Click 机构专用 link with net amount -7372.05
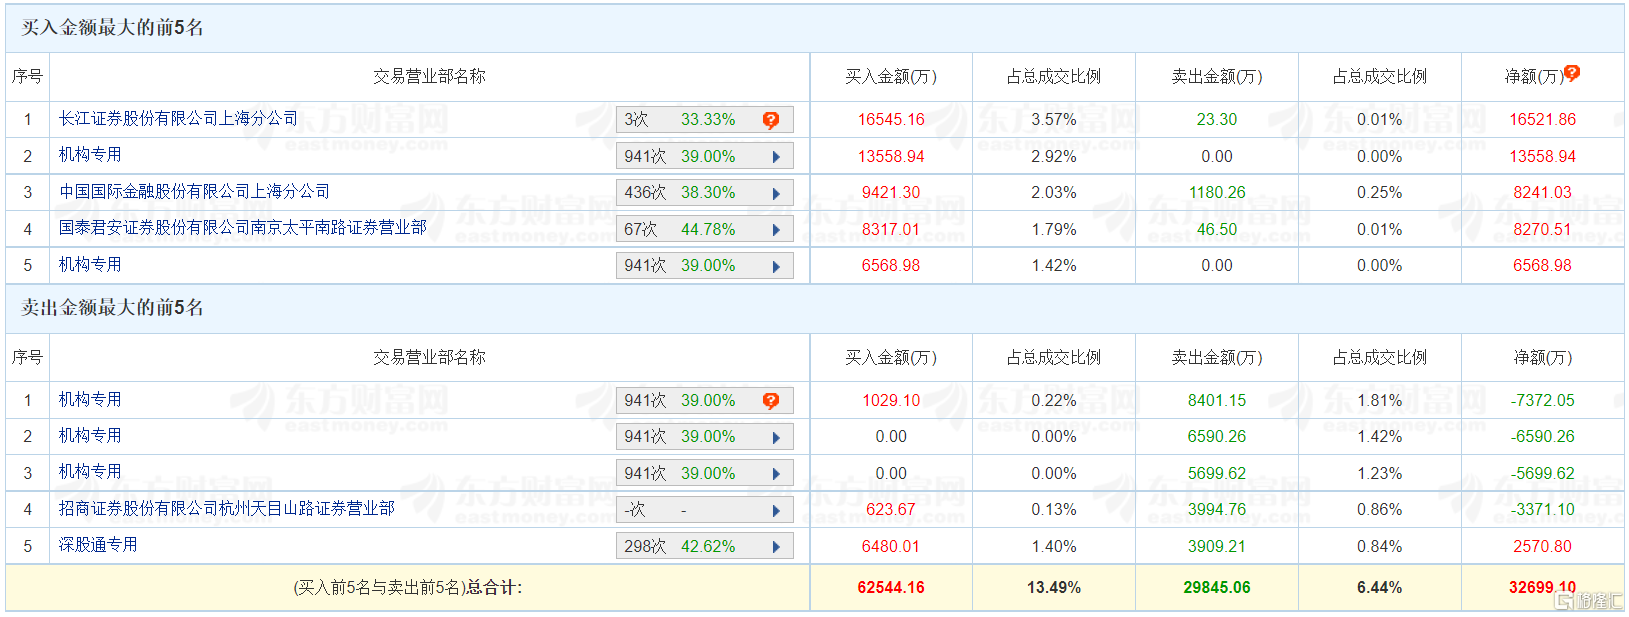1629x617 pixels. click(90, 400)
